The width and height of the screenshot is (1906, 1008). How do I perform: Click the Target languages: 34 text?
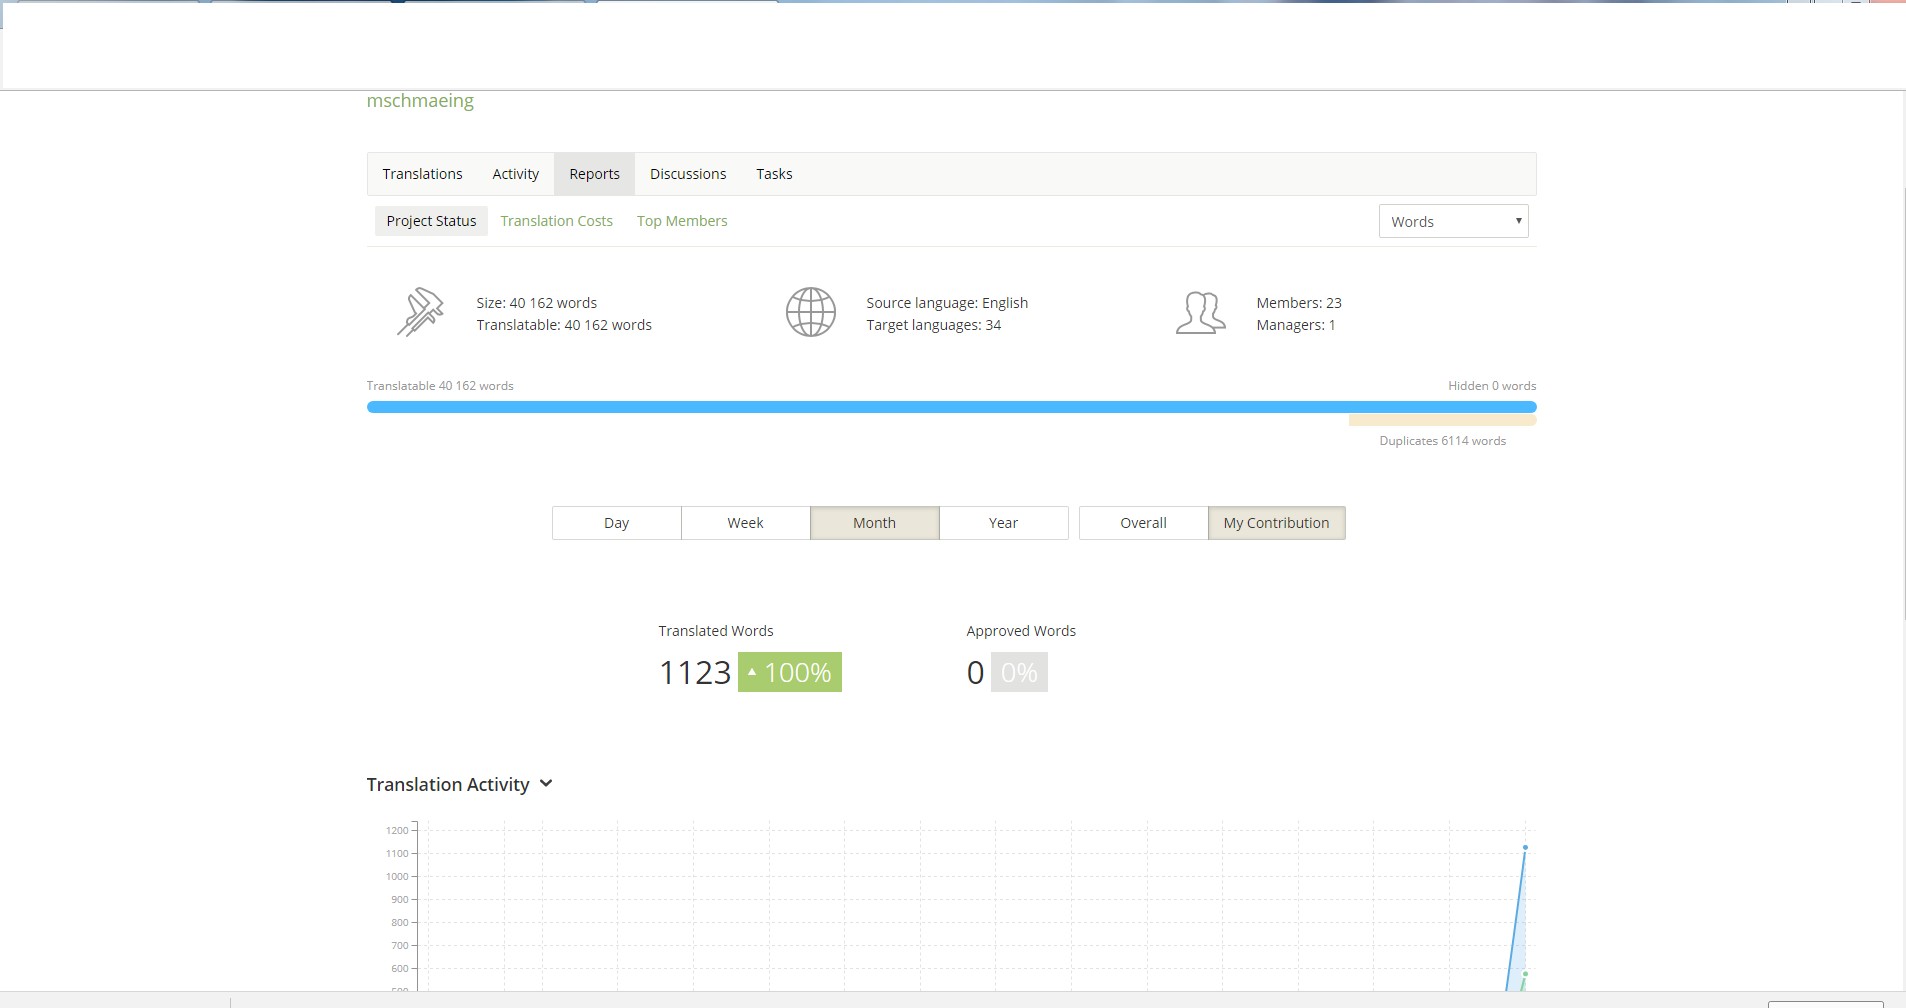(x=933, y=325)
